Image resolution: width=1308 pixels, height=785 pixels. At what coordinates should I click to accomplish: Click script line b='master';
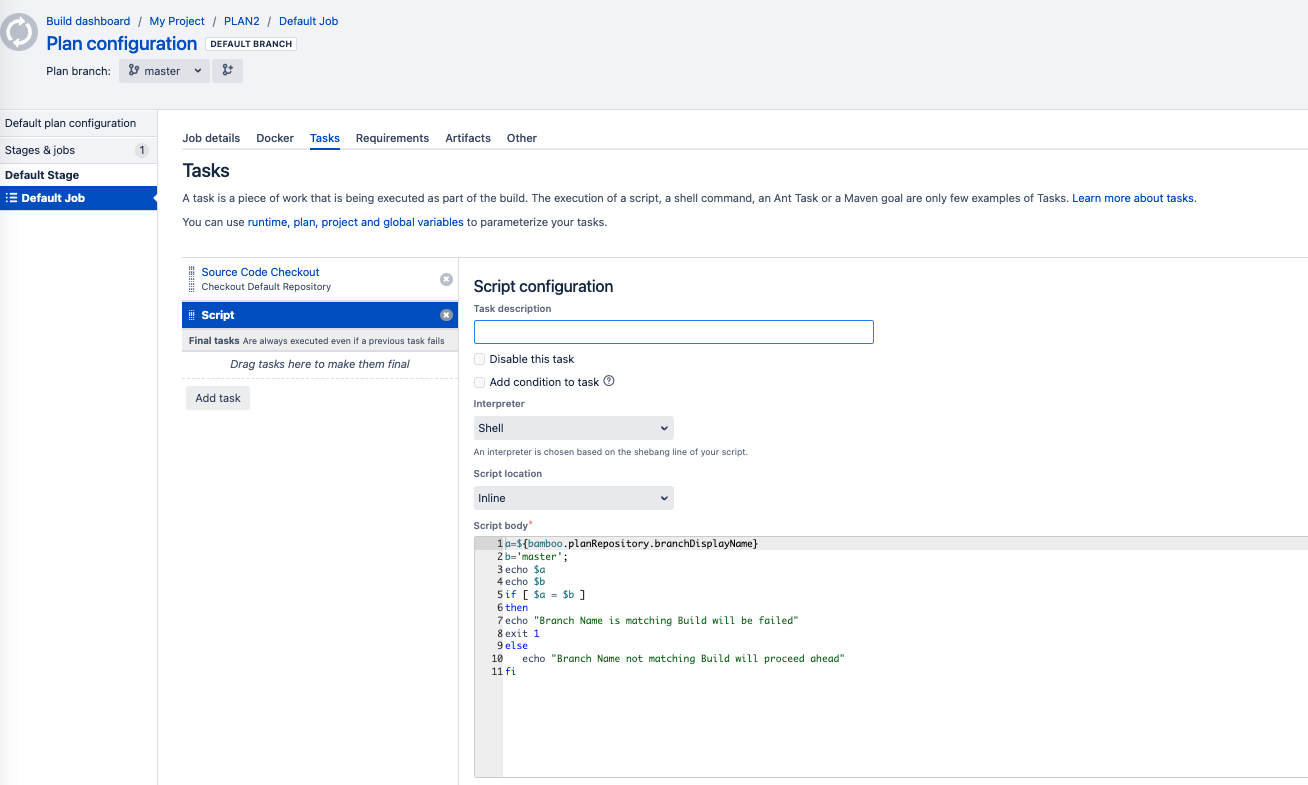pos(536,556)
